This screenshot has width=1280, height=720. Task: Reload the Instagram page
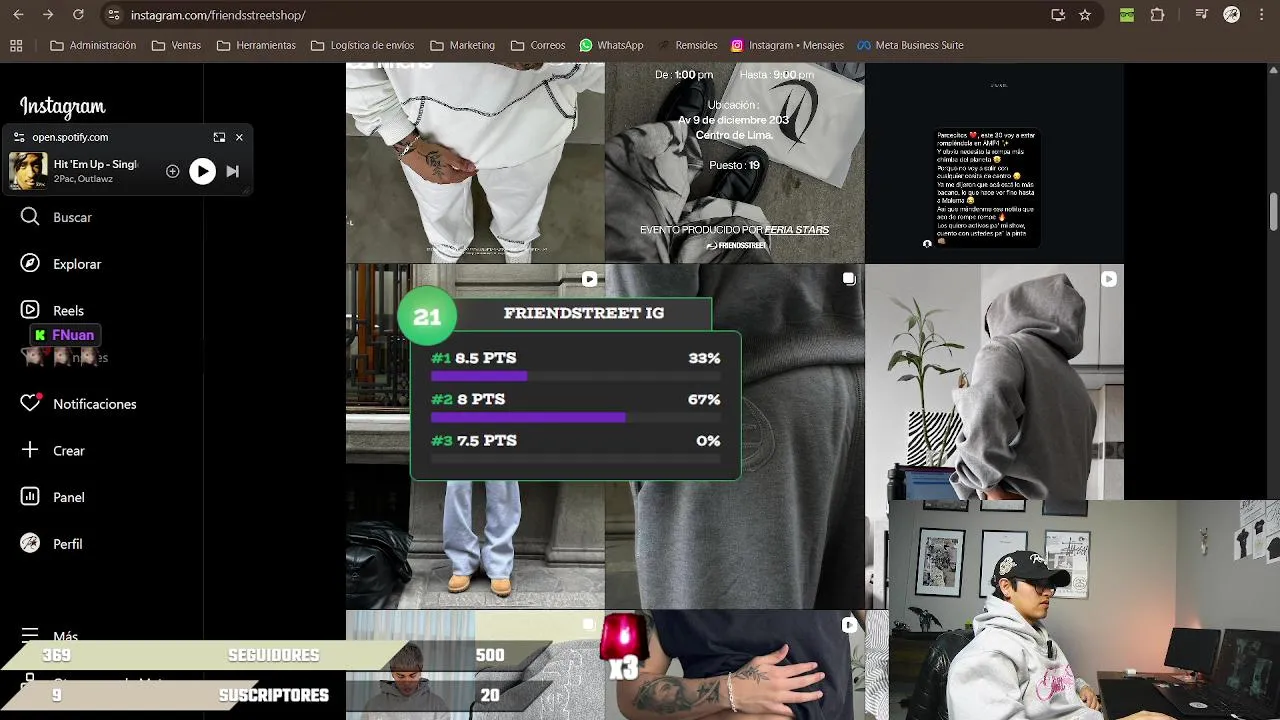pyautogui.click(x=78, y=15)
